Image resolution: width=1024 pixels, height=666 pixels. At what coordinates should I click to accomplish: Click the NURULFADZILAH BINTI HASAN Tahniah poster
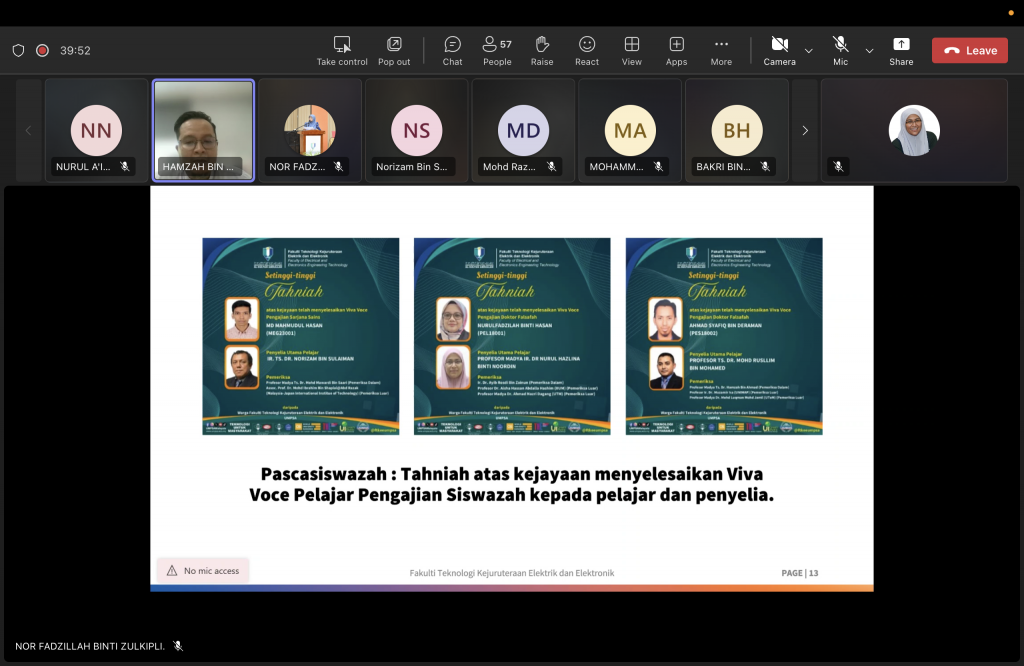pos(512,336)
